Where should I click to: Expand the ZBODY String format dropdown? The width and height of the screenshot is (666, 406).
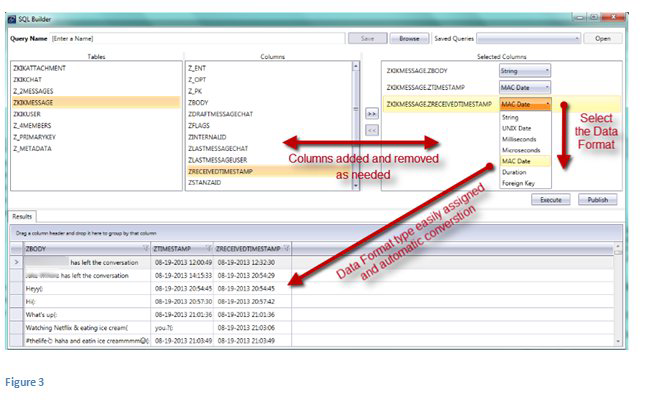tap(546, 71)
